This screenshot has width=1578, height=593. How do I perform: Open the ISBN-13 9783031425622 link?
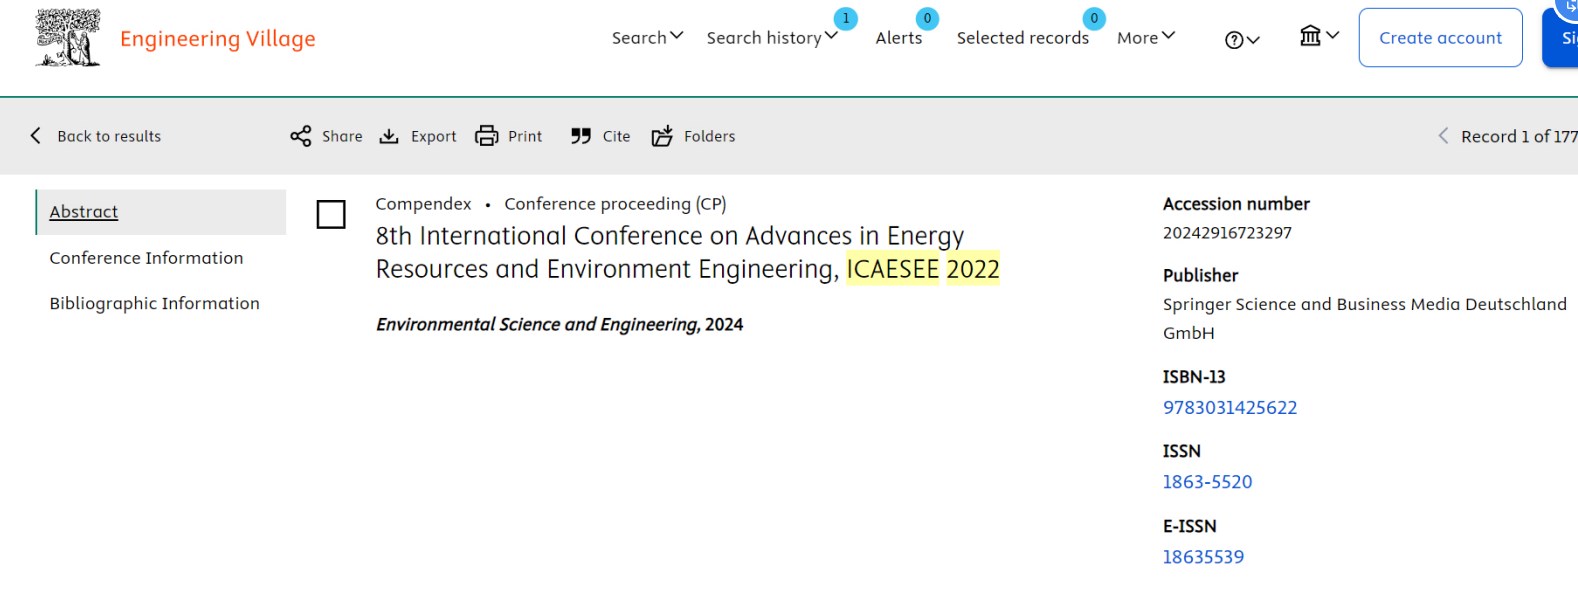pos(1230,408)
